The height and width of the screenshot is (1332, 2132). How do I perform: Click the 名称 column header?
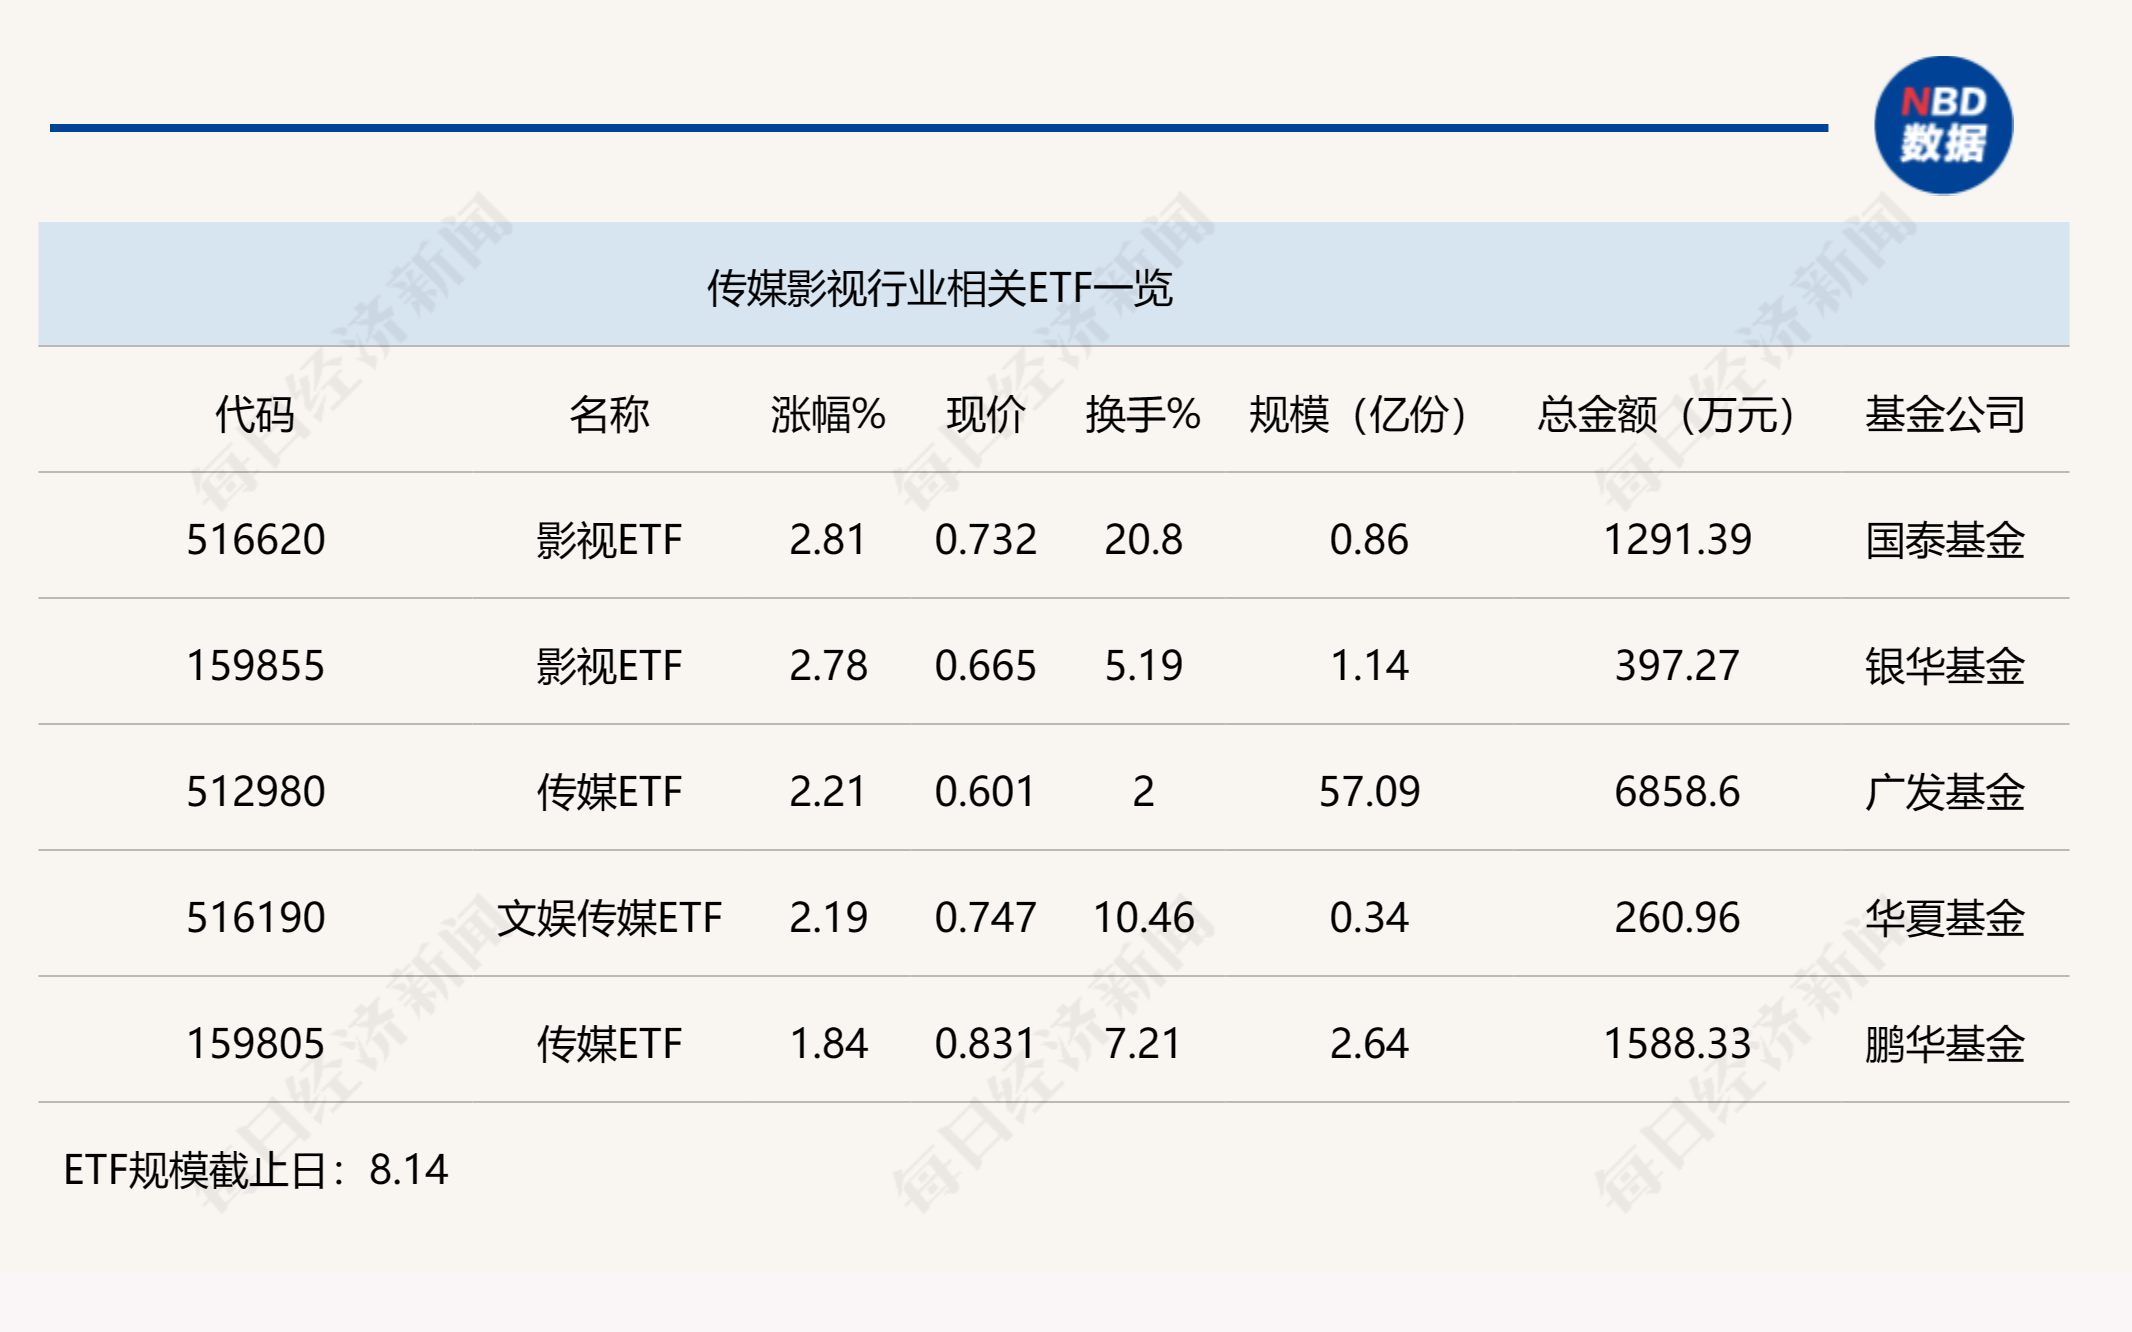coord(609,414)
